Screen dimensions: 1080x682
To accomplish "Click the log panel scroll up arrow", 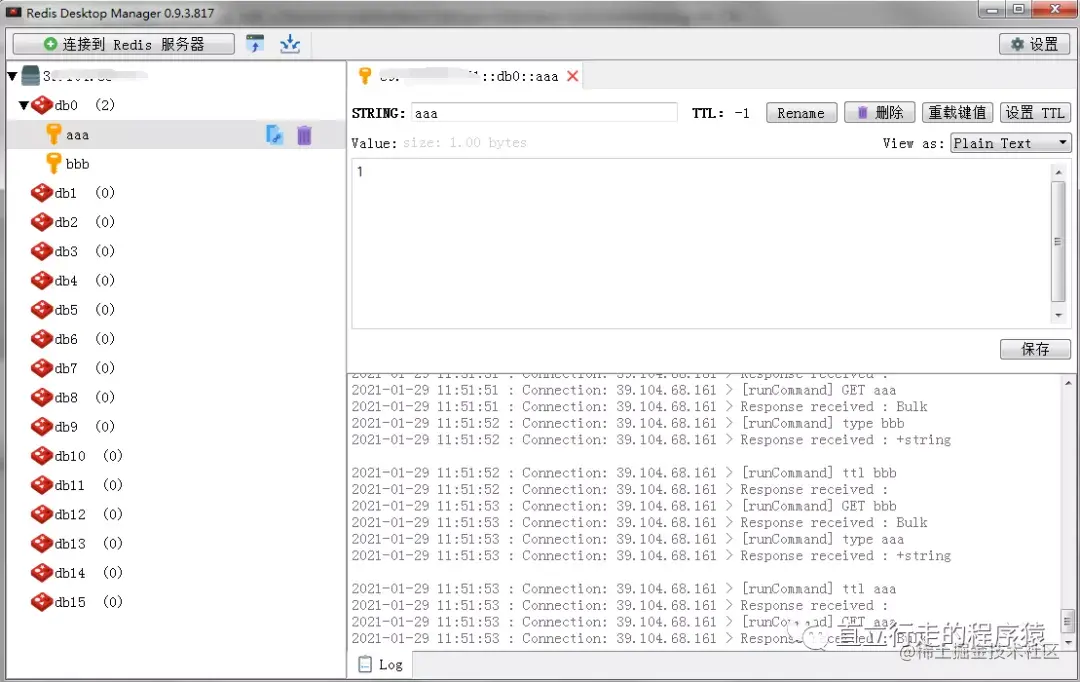I will coord(1068,383).
